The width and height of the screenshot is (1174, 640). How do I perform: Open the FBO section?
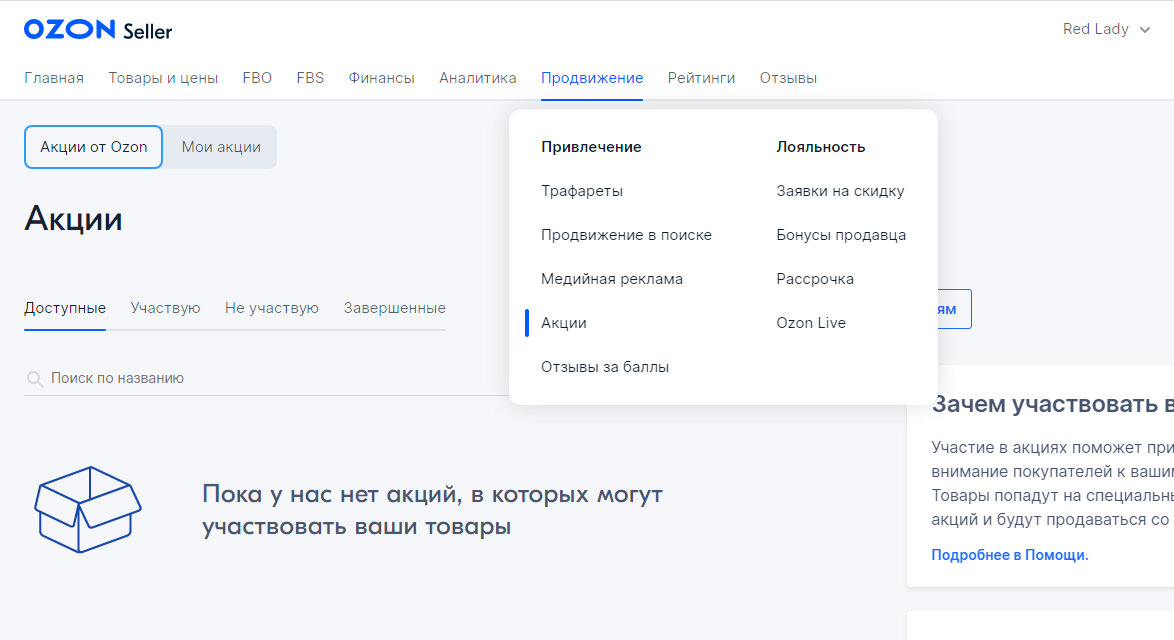(257, 78)
